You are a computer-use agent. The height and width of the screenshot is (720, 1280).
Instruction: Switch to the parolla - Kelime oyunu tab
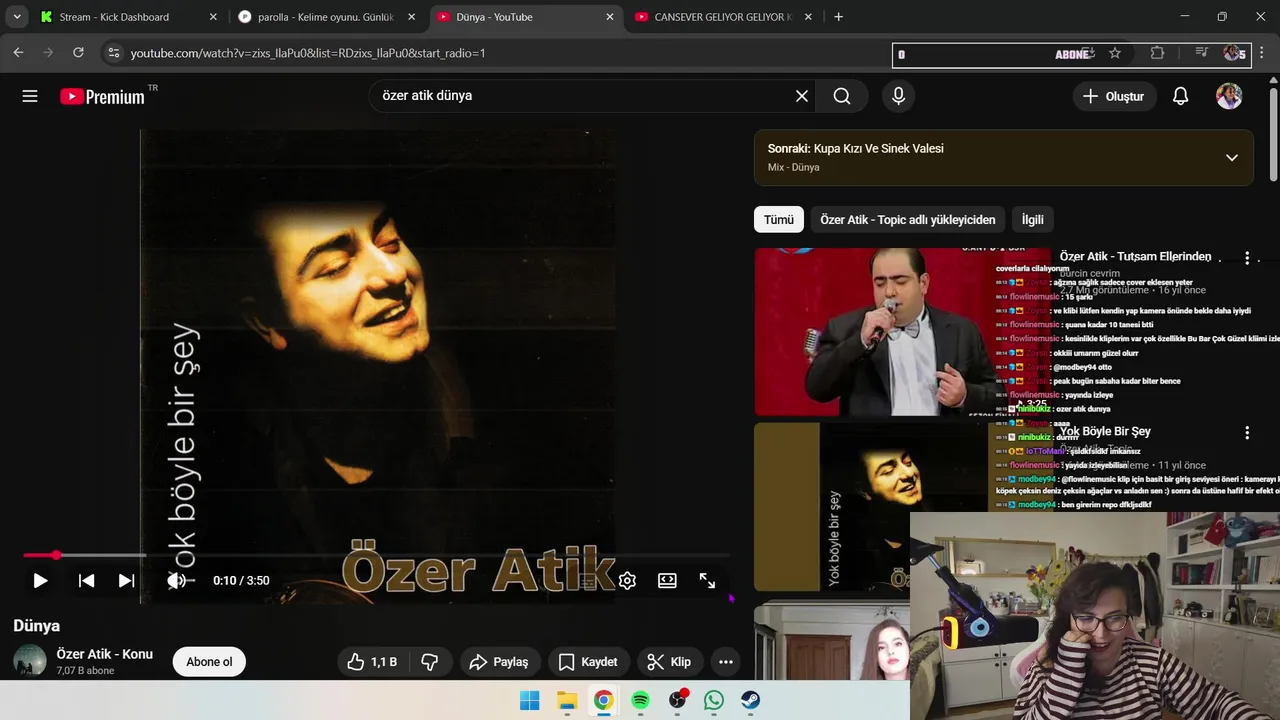point(327,17)
